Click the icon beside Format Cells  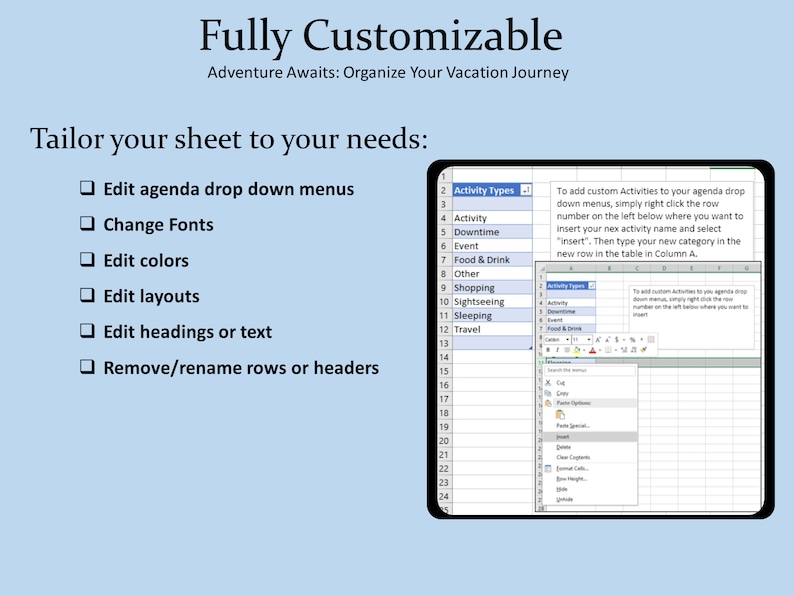tap(548, 468)
